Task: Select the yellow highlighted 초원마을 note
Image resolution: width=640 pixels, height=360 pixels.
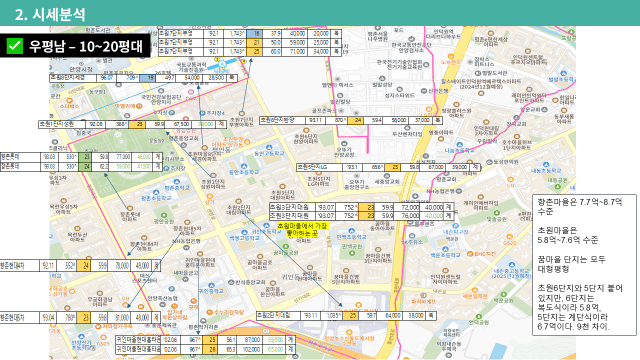Action: pyautogui.click(x=302, y=230)
